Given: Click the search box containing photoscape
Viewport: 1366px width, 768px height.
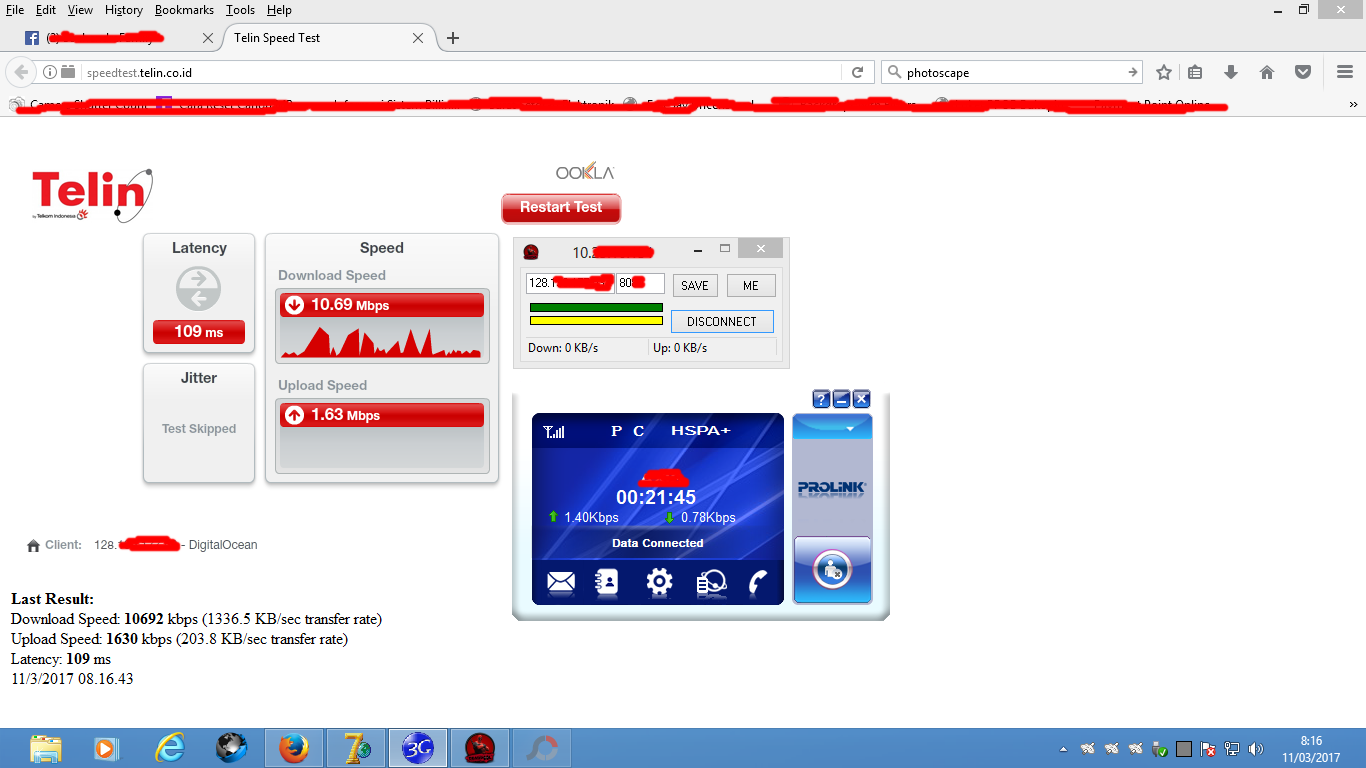Looking at the screenshot, I should [1012, 72].
